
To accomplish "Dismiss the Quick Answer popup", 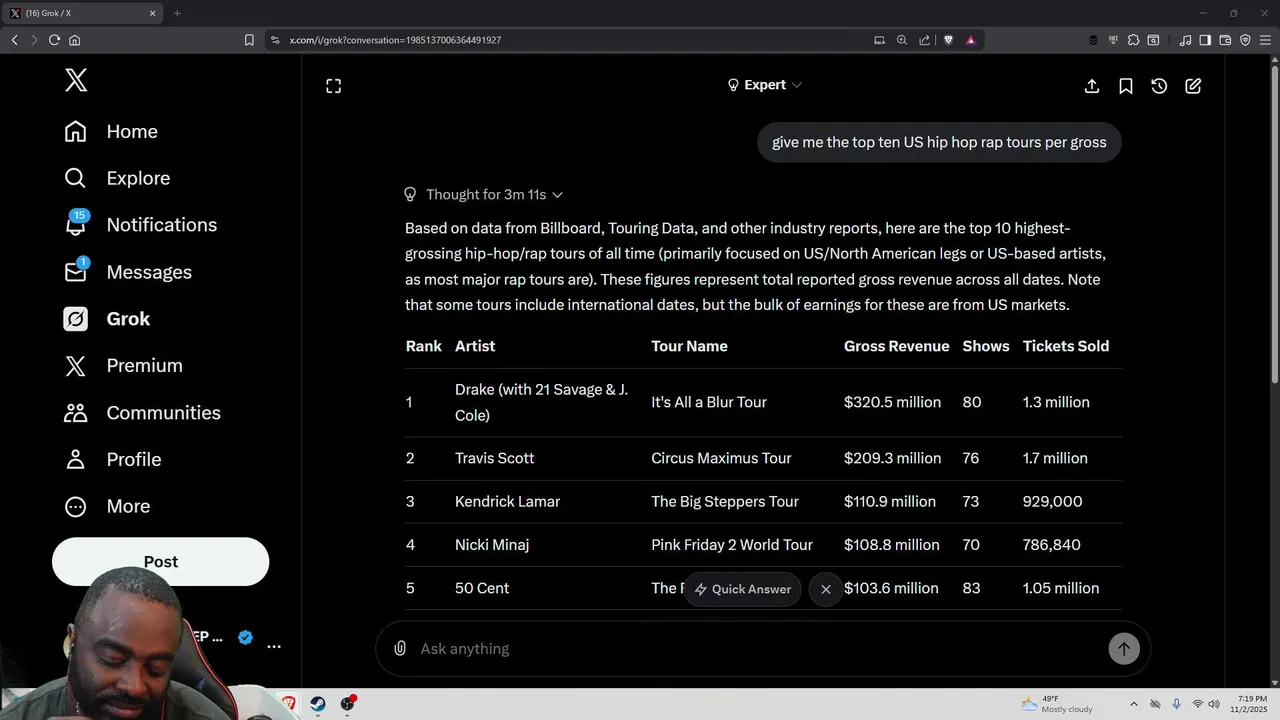I will click(826, 589).
